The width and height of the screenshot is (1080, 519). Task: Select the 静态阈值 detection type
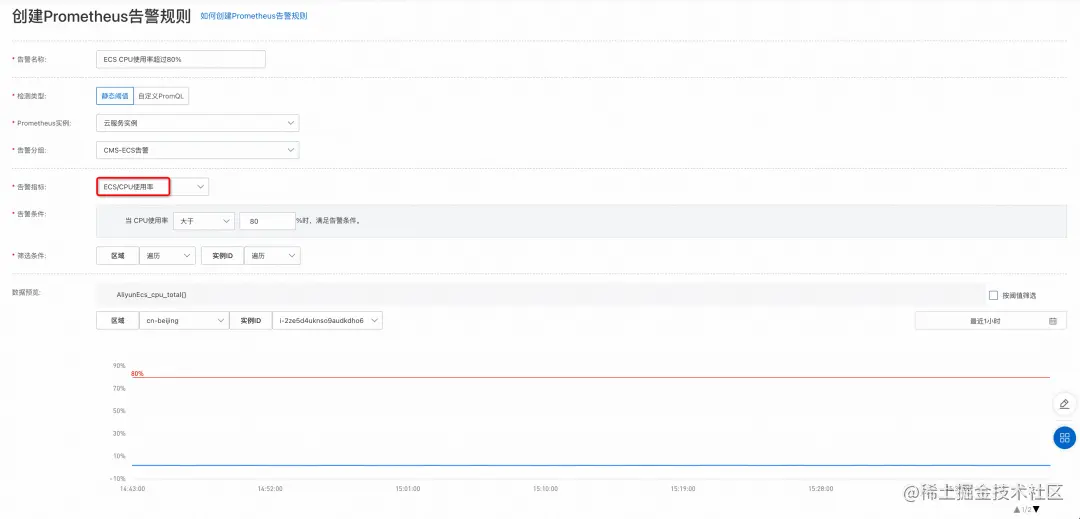(x=114, y=96)
